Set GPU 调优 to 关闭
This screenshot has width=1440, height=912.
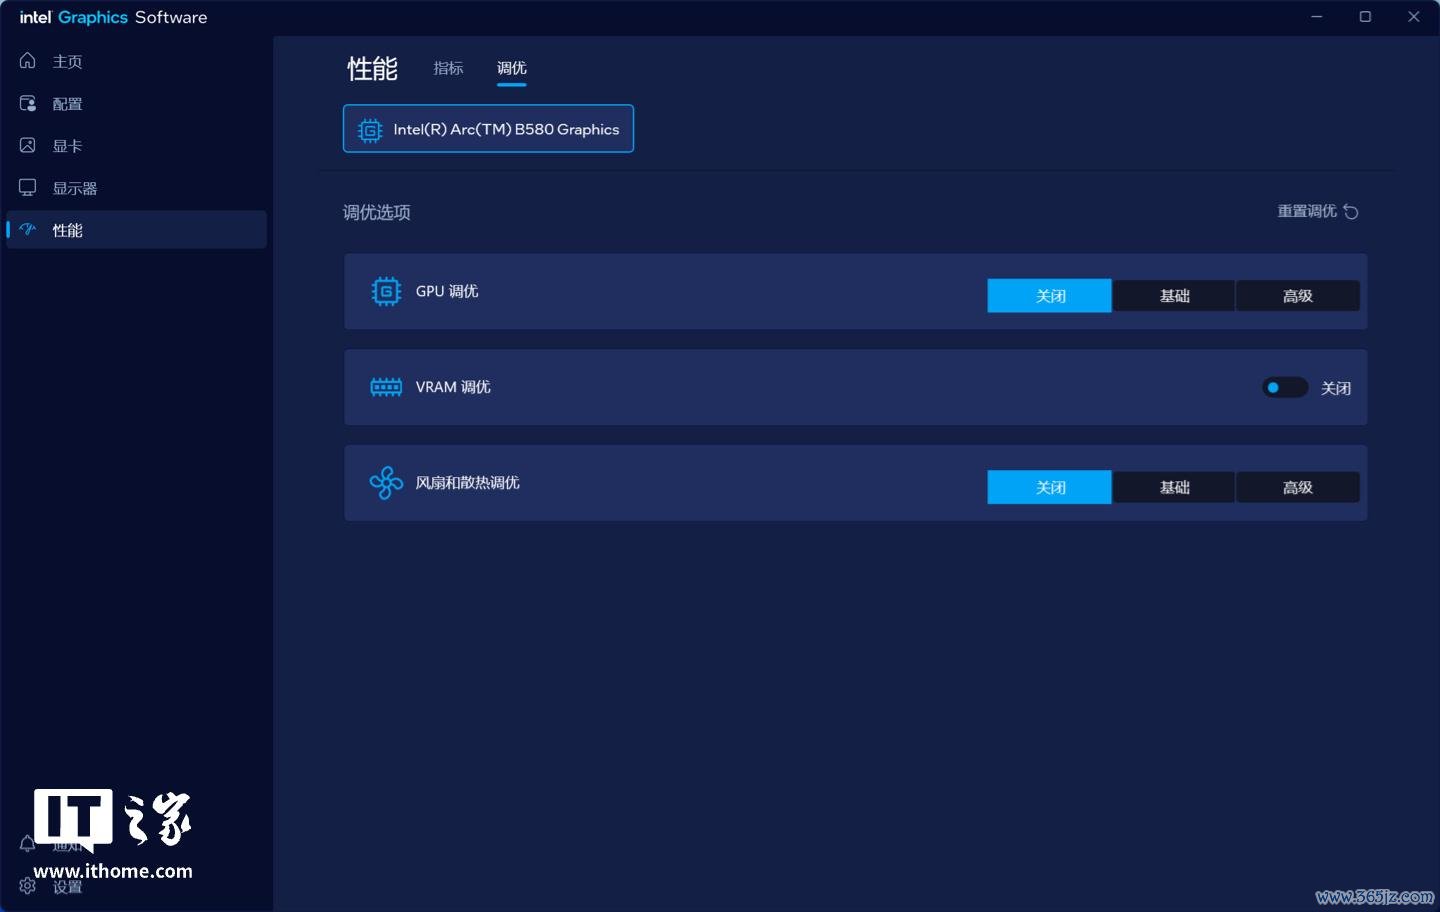[1049, 296]
